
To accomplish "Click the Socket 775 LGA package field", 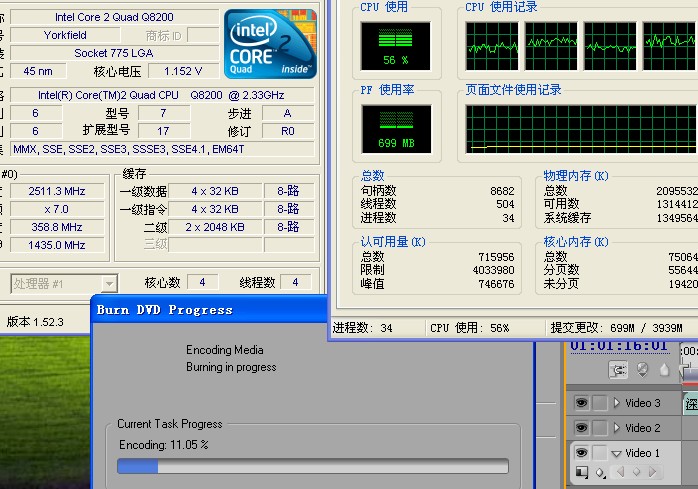I will click(x=114, y=53).
